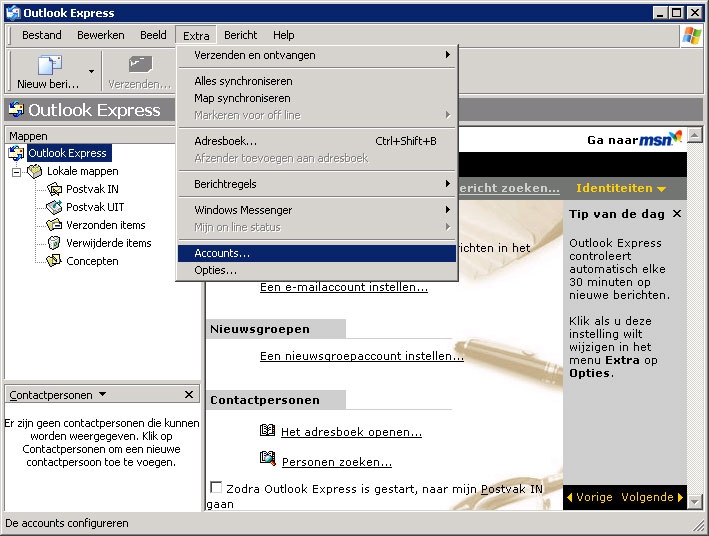The height and width of the screenshot is (536, 709).
Task: Select Postvak IN folder label
Action: [x=92, y=189]
